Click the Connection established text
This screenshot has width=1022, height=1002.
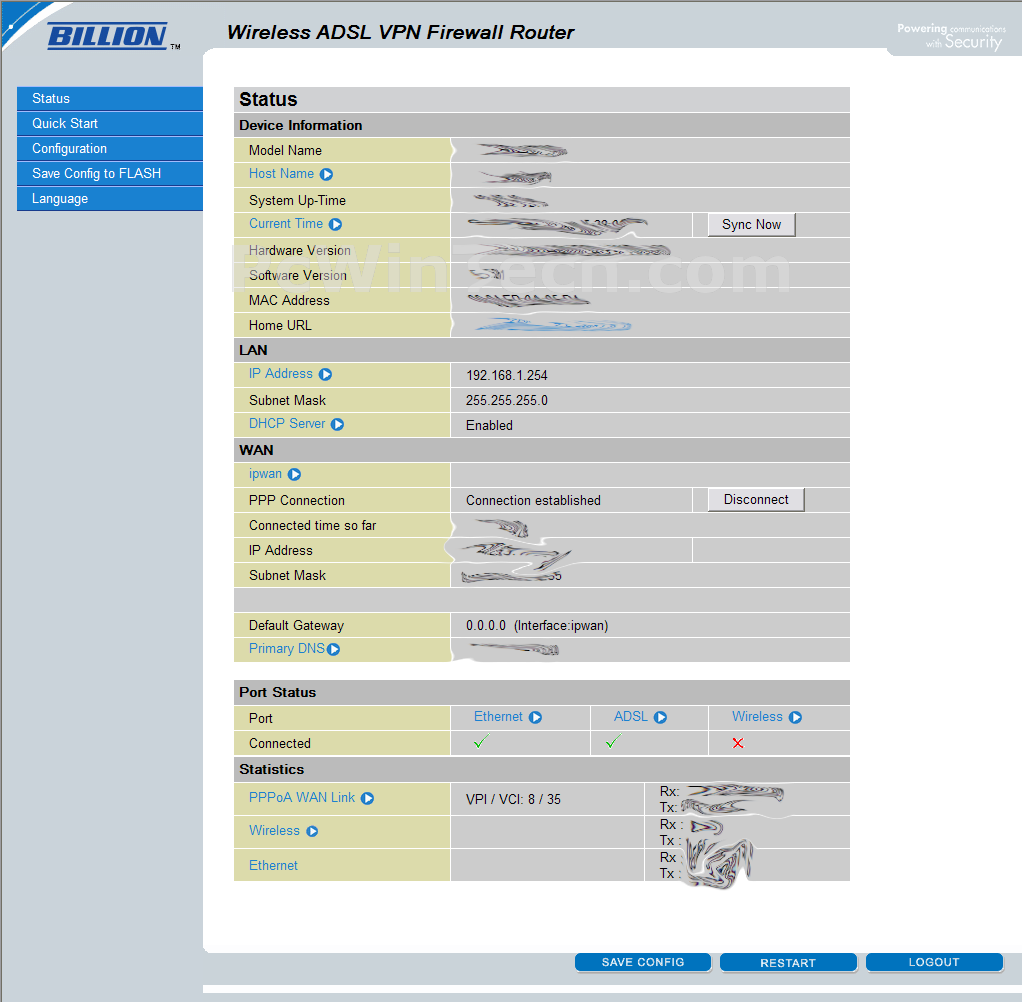pos(533,501)
